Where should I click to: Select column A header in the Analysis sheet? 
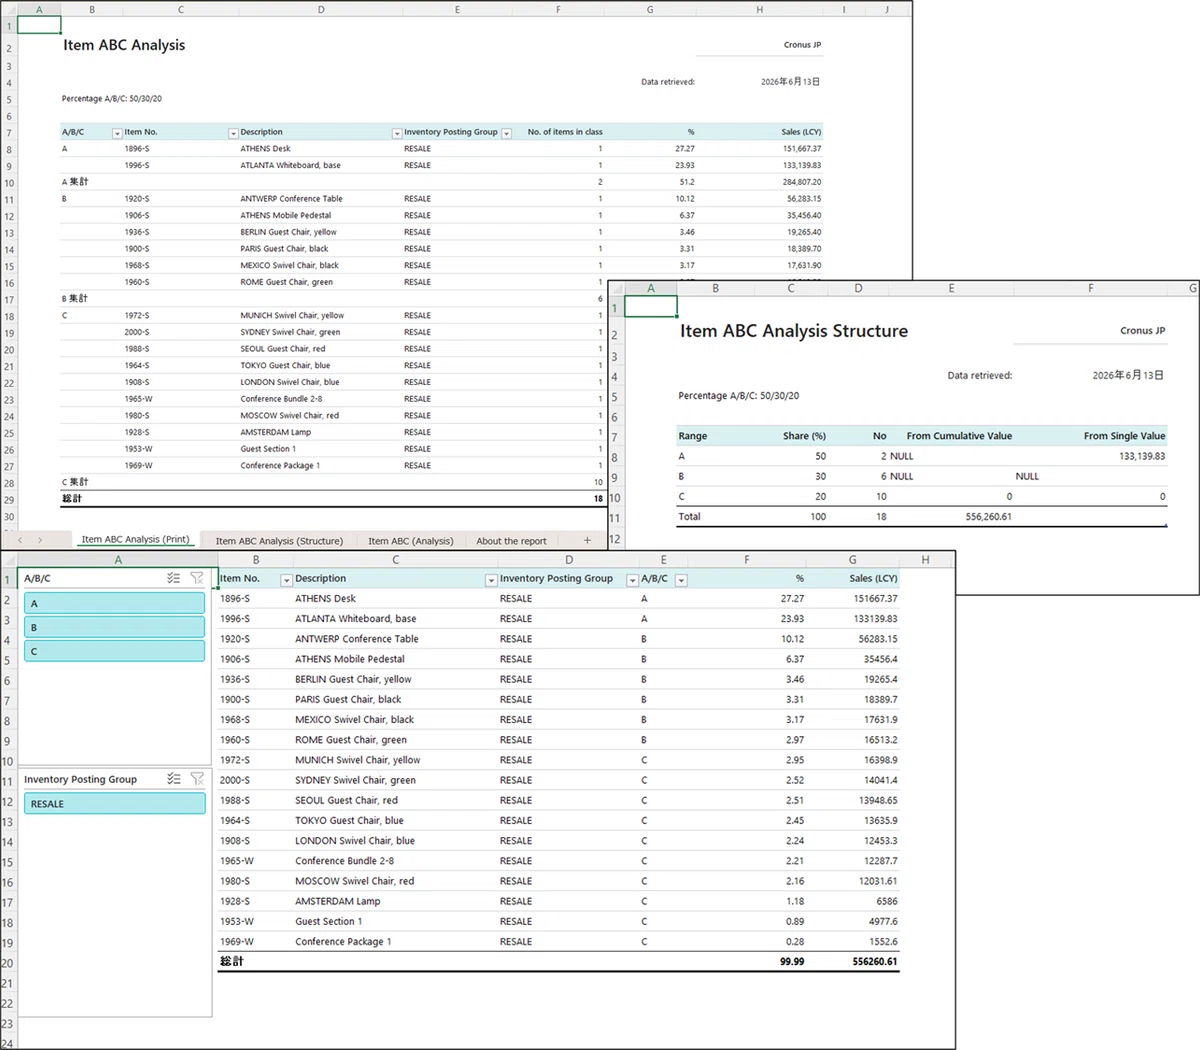point(118,560)
